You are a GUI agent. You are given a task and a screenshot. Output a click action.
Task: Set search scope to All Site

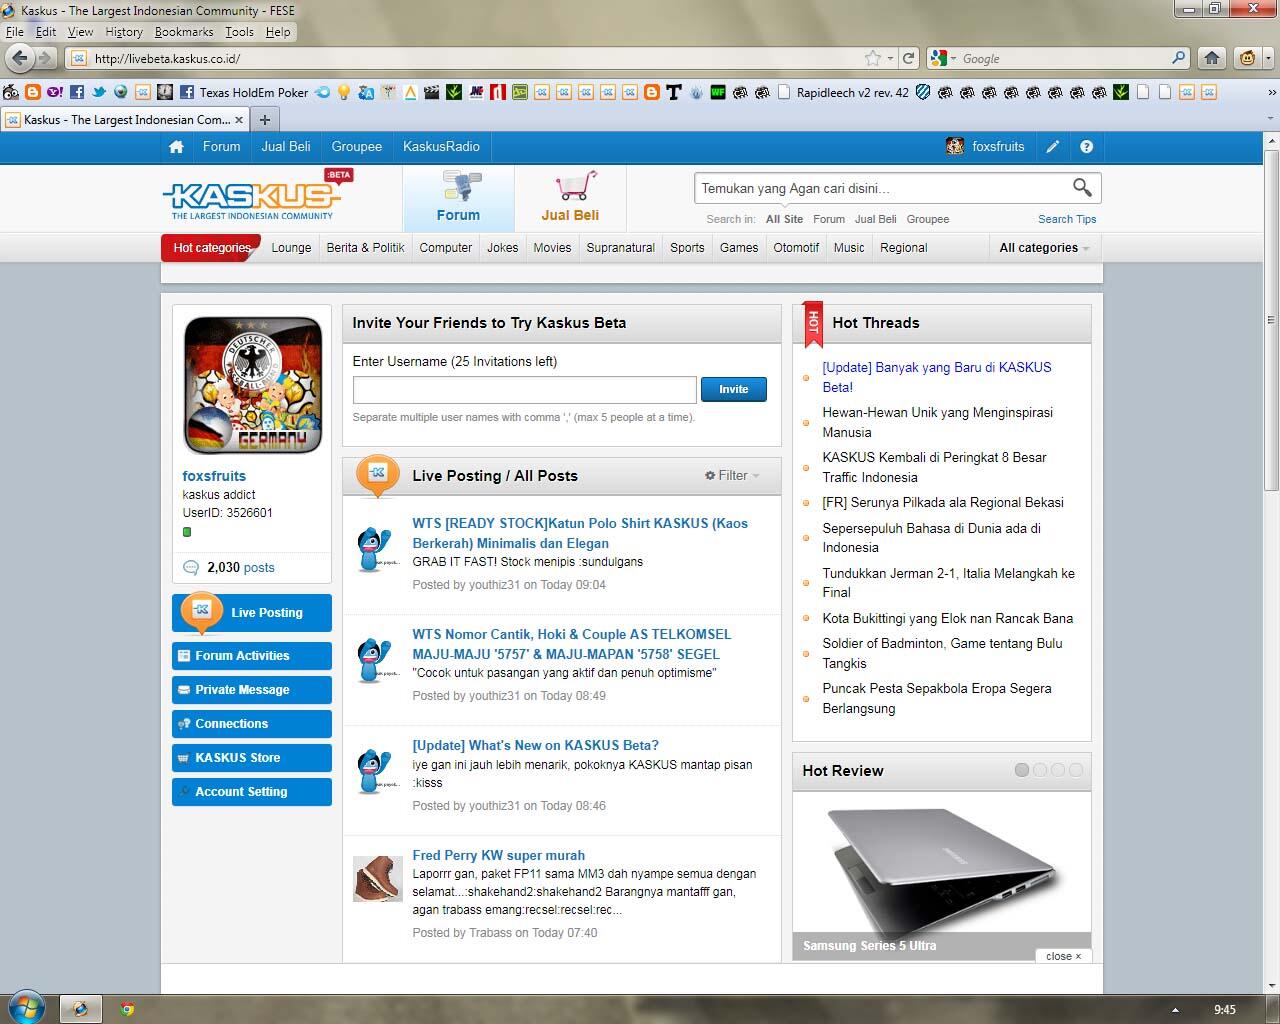coord(784,219)
